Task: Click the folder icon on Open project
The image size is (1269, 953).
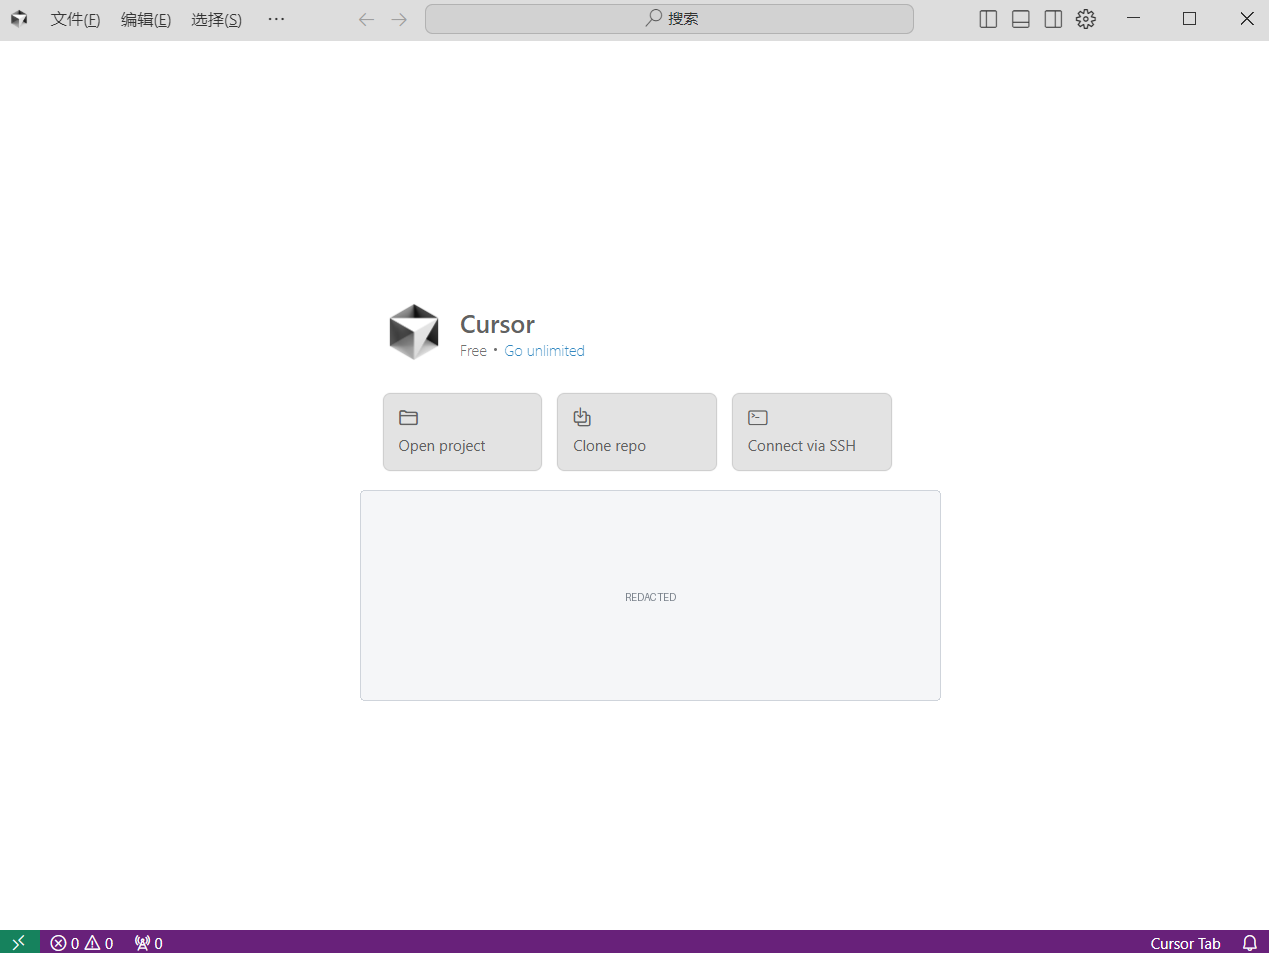Action: [x=408, y=417]
